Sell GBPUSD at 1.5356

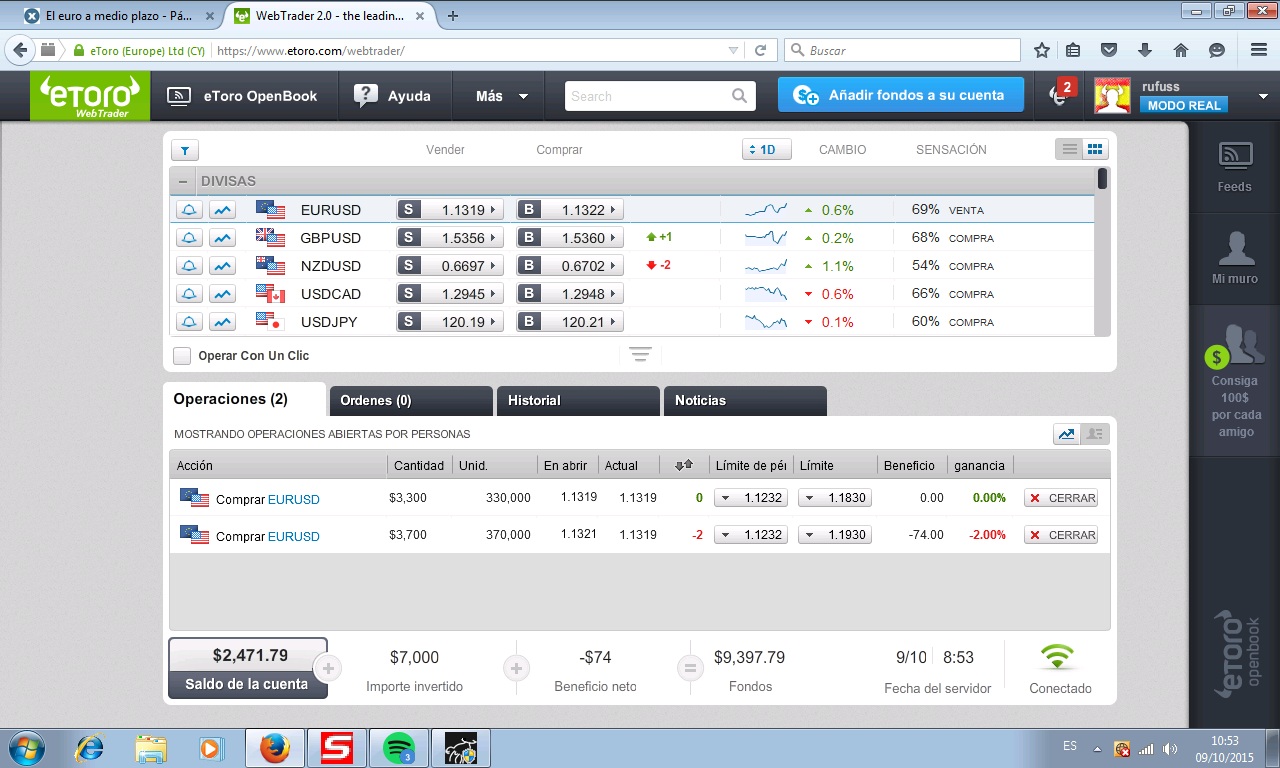(x=450, y=238)
